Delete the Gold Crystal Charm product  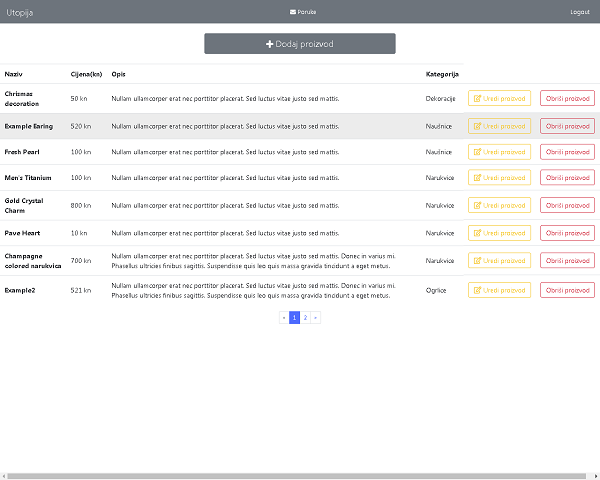pos(567,205)
